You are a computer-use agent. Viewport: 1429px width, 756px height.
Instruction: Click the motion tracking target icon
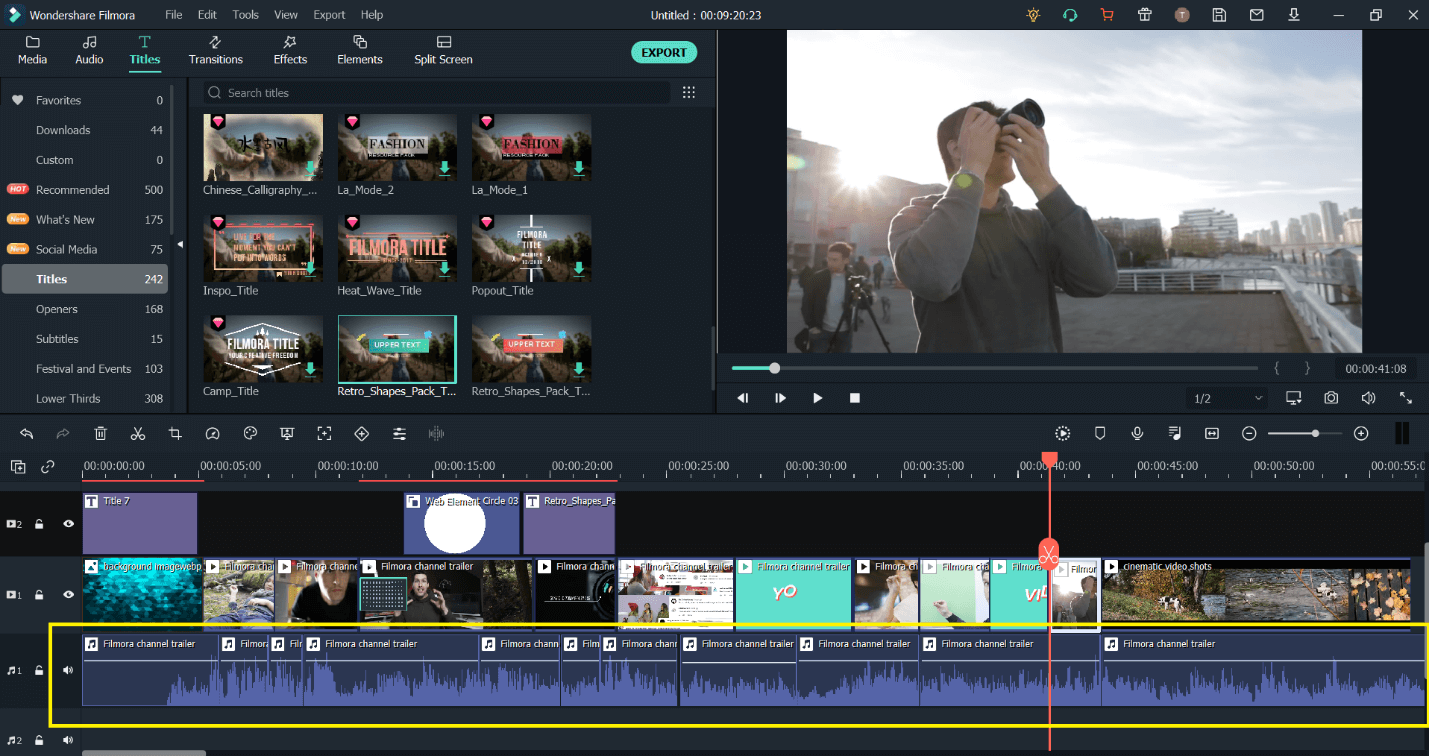pyautogui.click(x=325, y=433)
